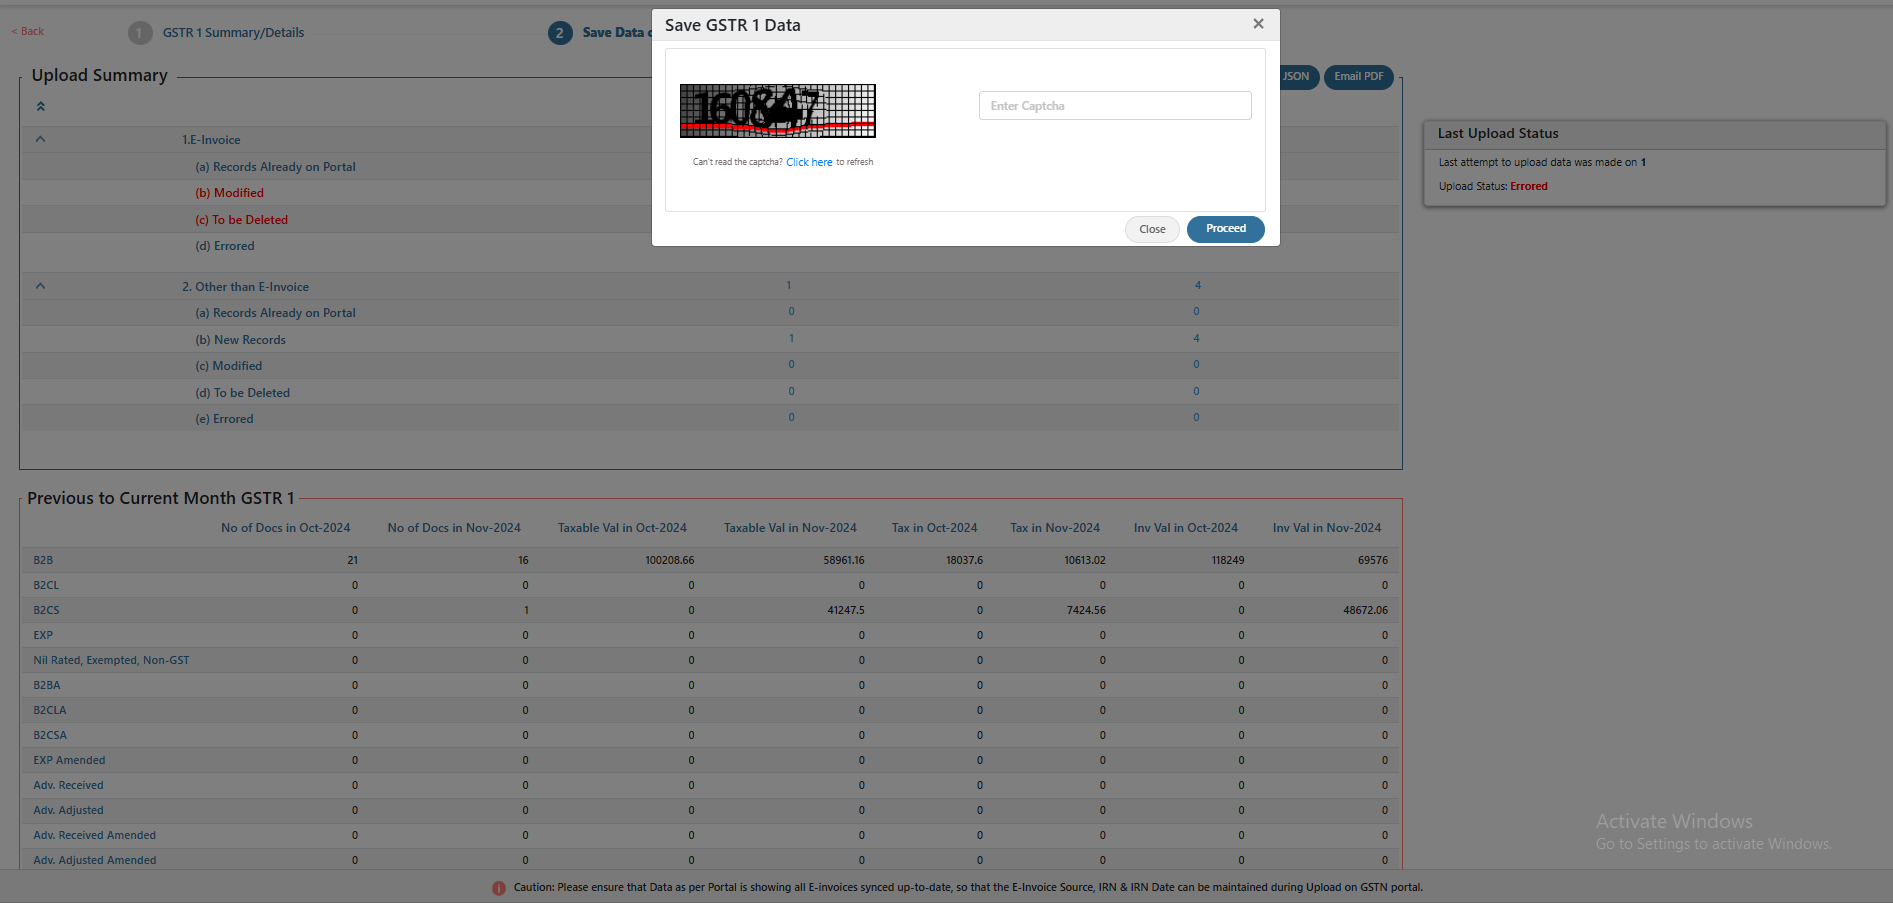Open the Adv. Received row

(x=68, y=785)
